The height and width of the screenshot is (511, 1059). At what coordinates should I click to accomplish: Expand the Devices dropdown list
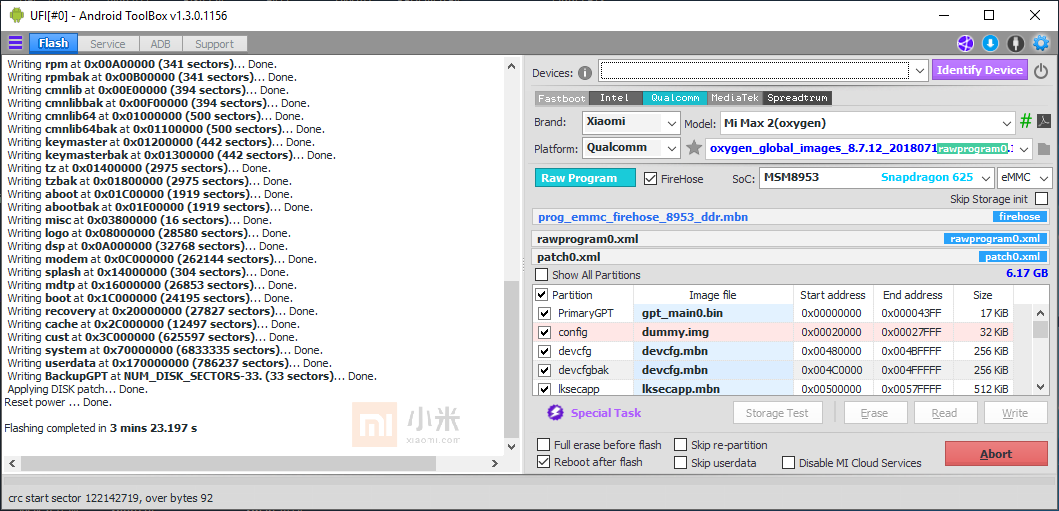point(919,70)
